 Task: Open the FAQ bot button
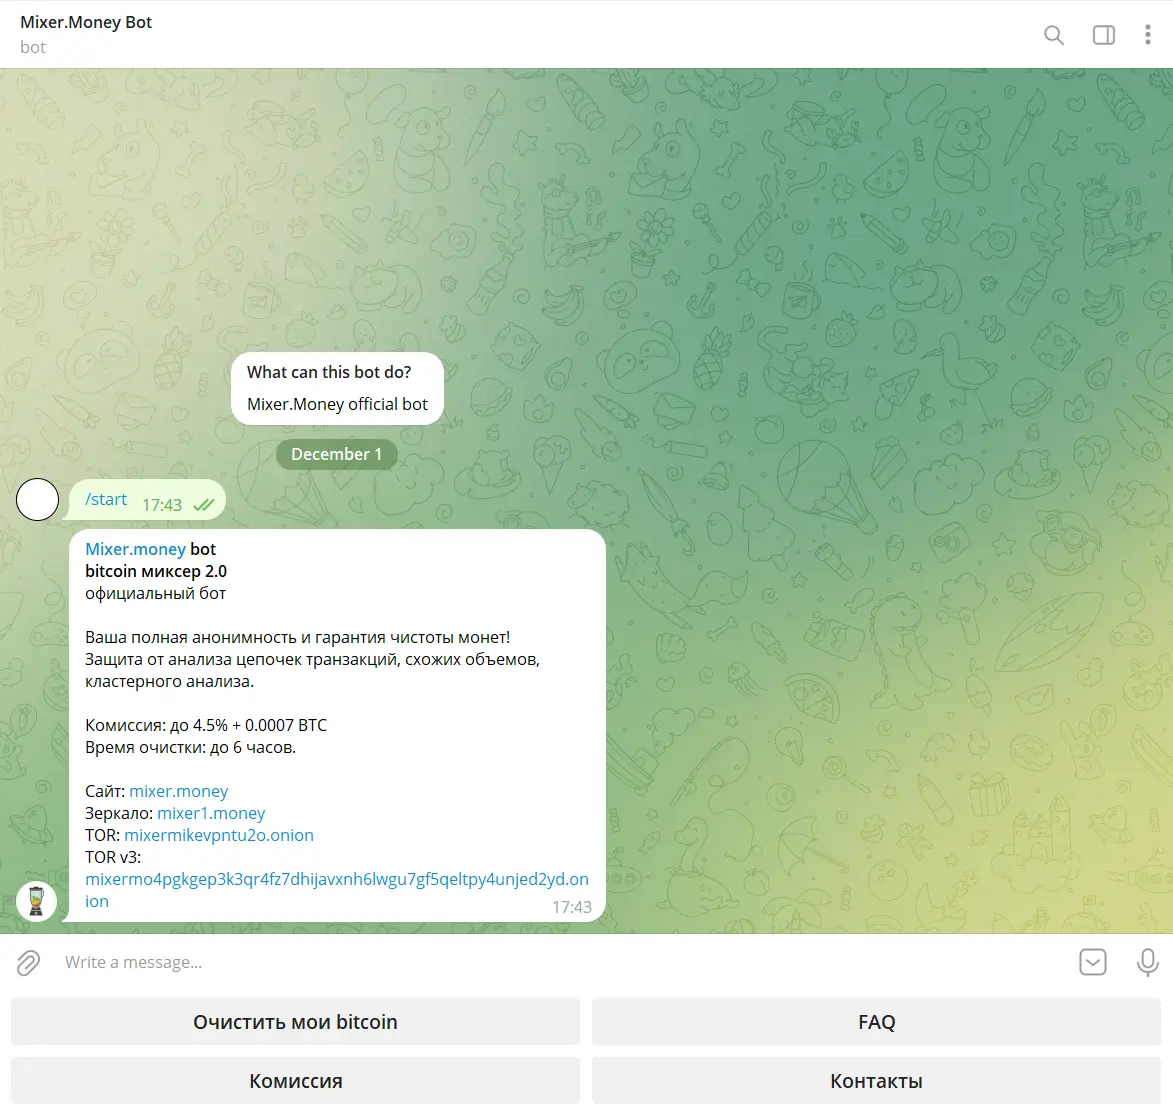[x=876, y=1022]
